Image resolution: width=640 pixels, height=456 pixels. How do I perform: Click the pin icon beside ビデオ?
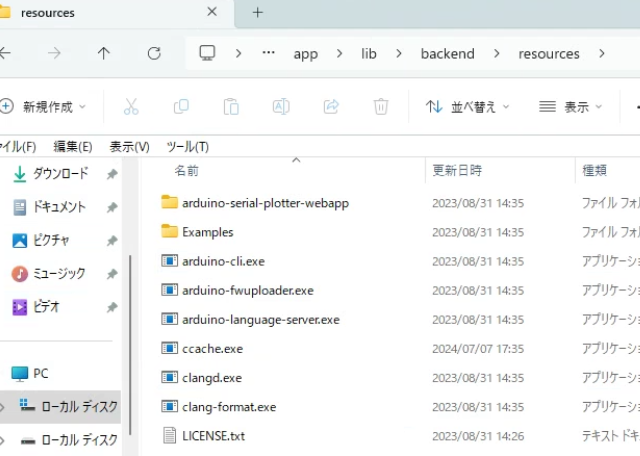coord(112,307)
